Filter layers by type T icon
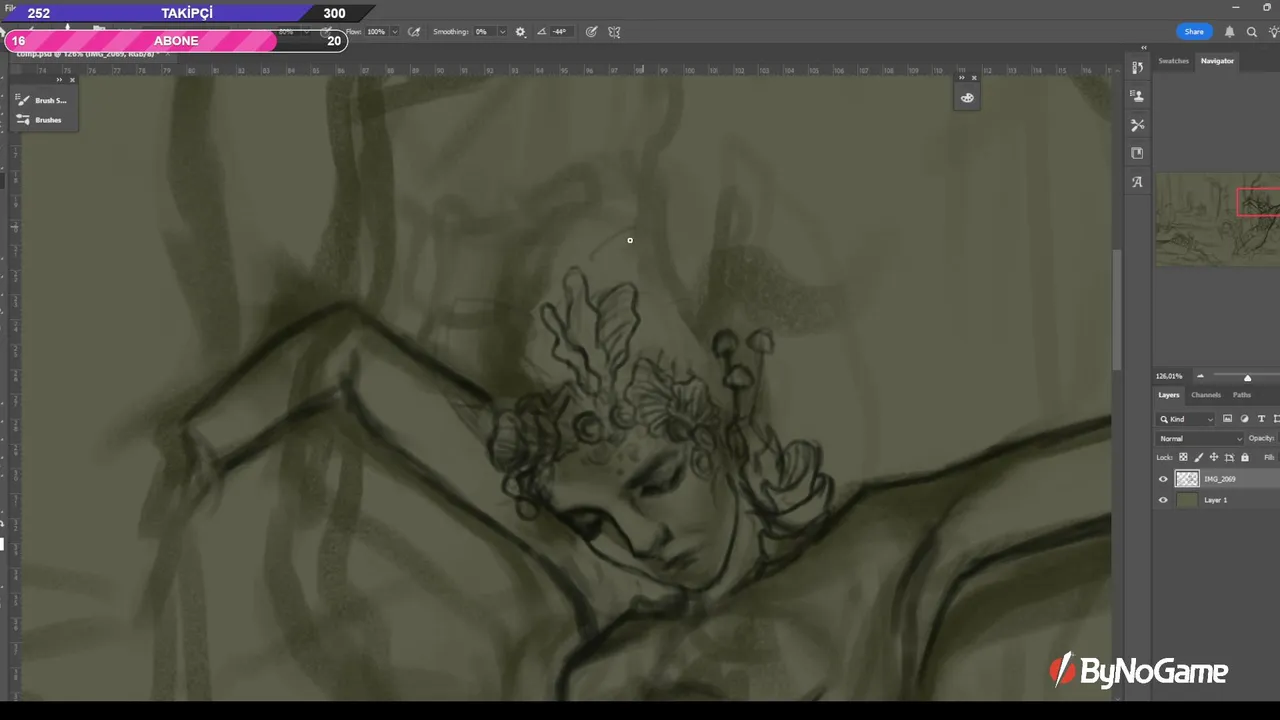This screenshot has width=1280, height=720. click(x=1261, y=419)
